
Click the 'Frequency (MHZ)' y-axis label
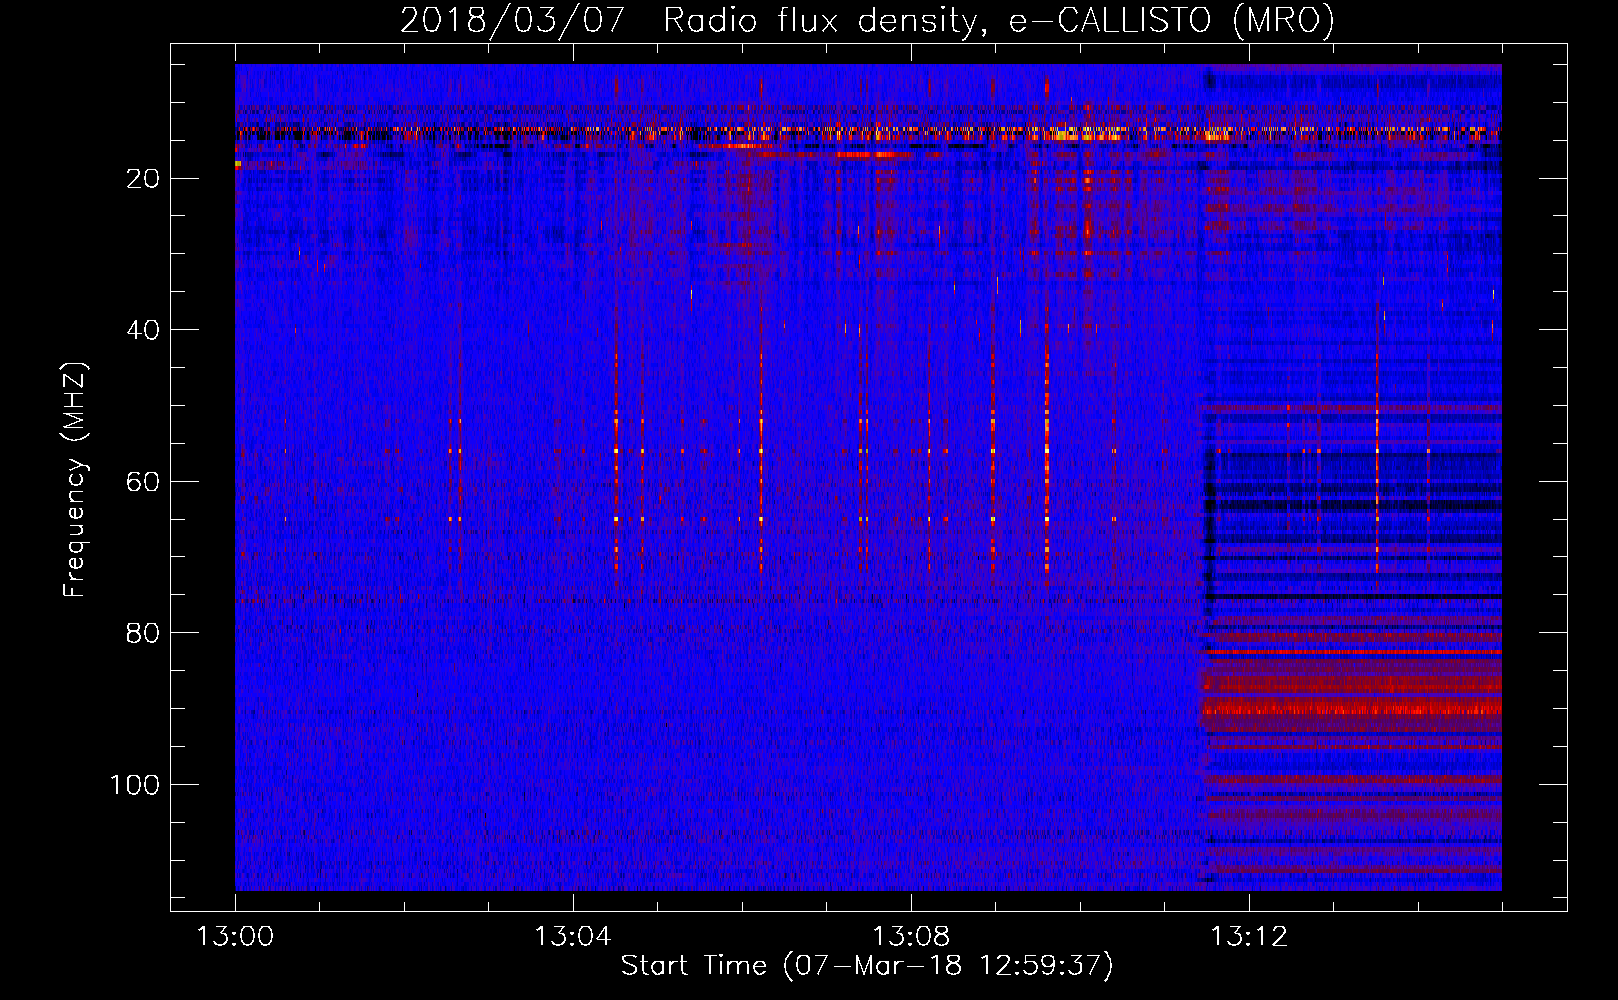(75, 479)
